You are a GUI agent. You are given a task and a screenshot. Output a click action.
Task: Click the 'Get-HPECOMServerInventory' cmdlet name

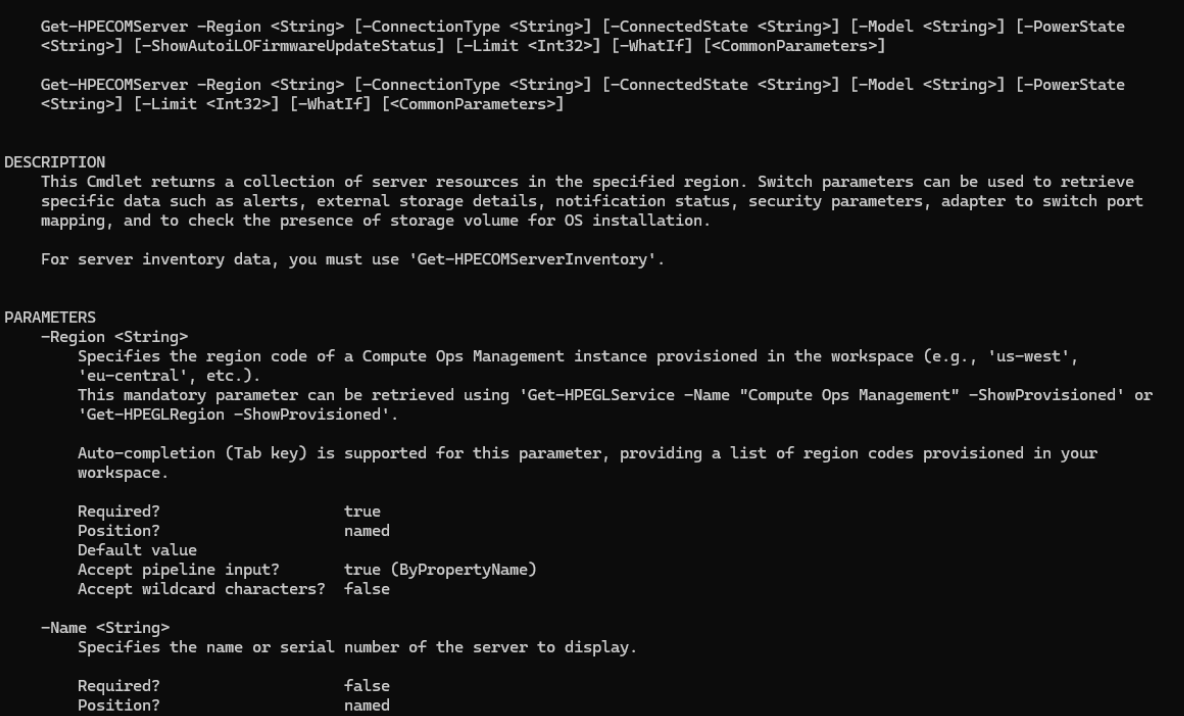click(535, 260)
